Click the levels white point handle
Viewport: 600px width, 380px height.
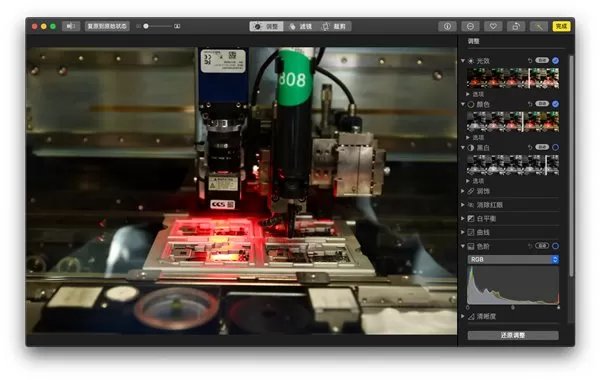click(558, 307)
